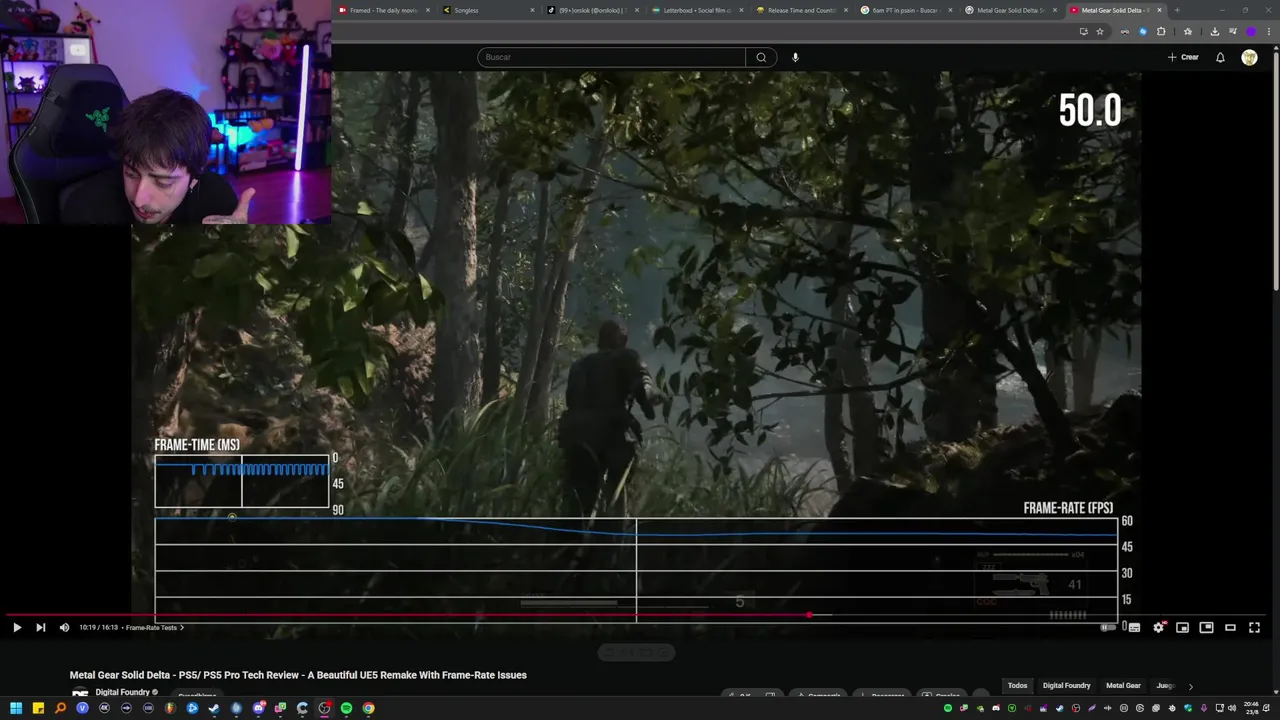Open the video settings gear
The image size is (1280, 720).
[1159, 627]
